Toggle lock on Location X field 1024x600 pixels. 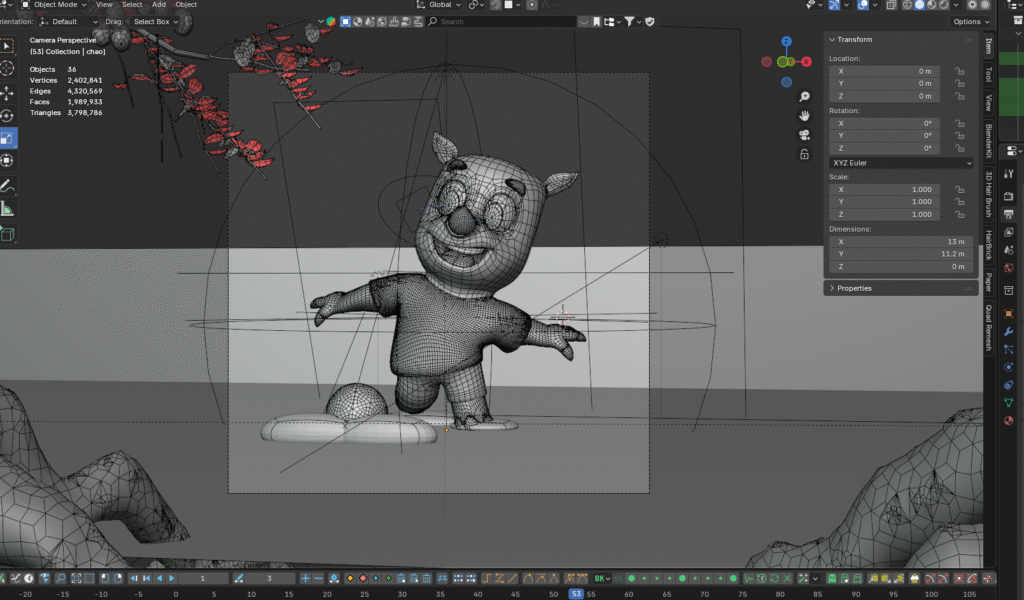(959, 72)
